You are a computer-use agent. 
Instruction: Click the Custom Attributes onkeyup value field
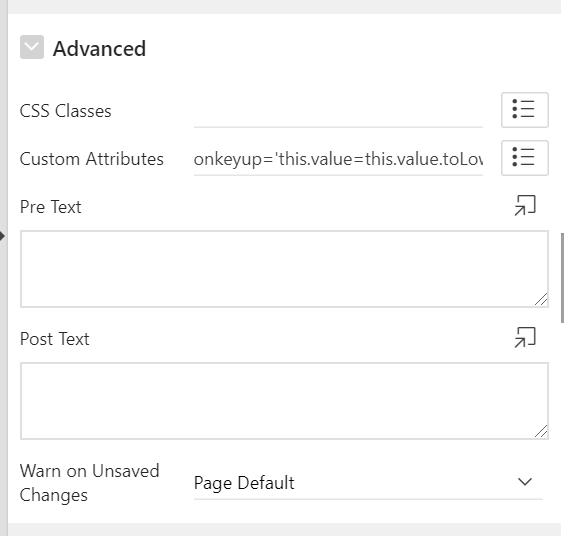point(338,159)
